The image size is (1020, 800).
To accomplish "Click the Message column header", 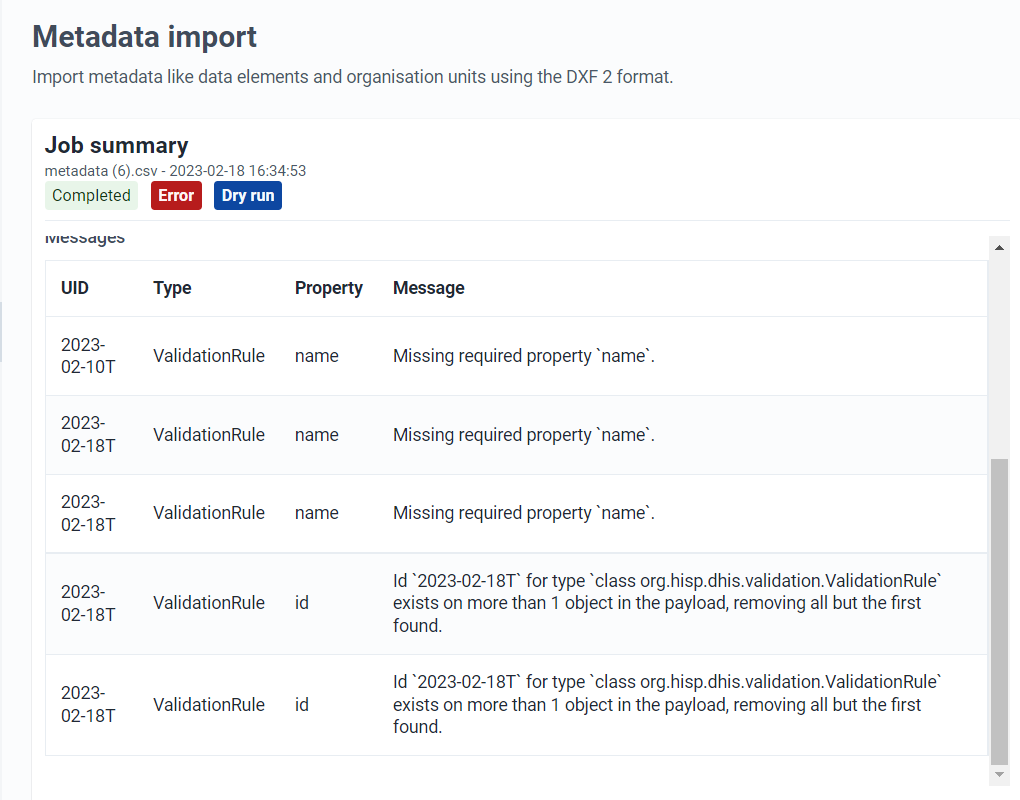I will (429, 288).
